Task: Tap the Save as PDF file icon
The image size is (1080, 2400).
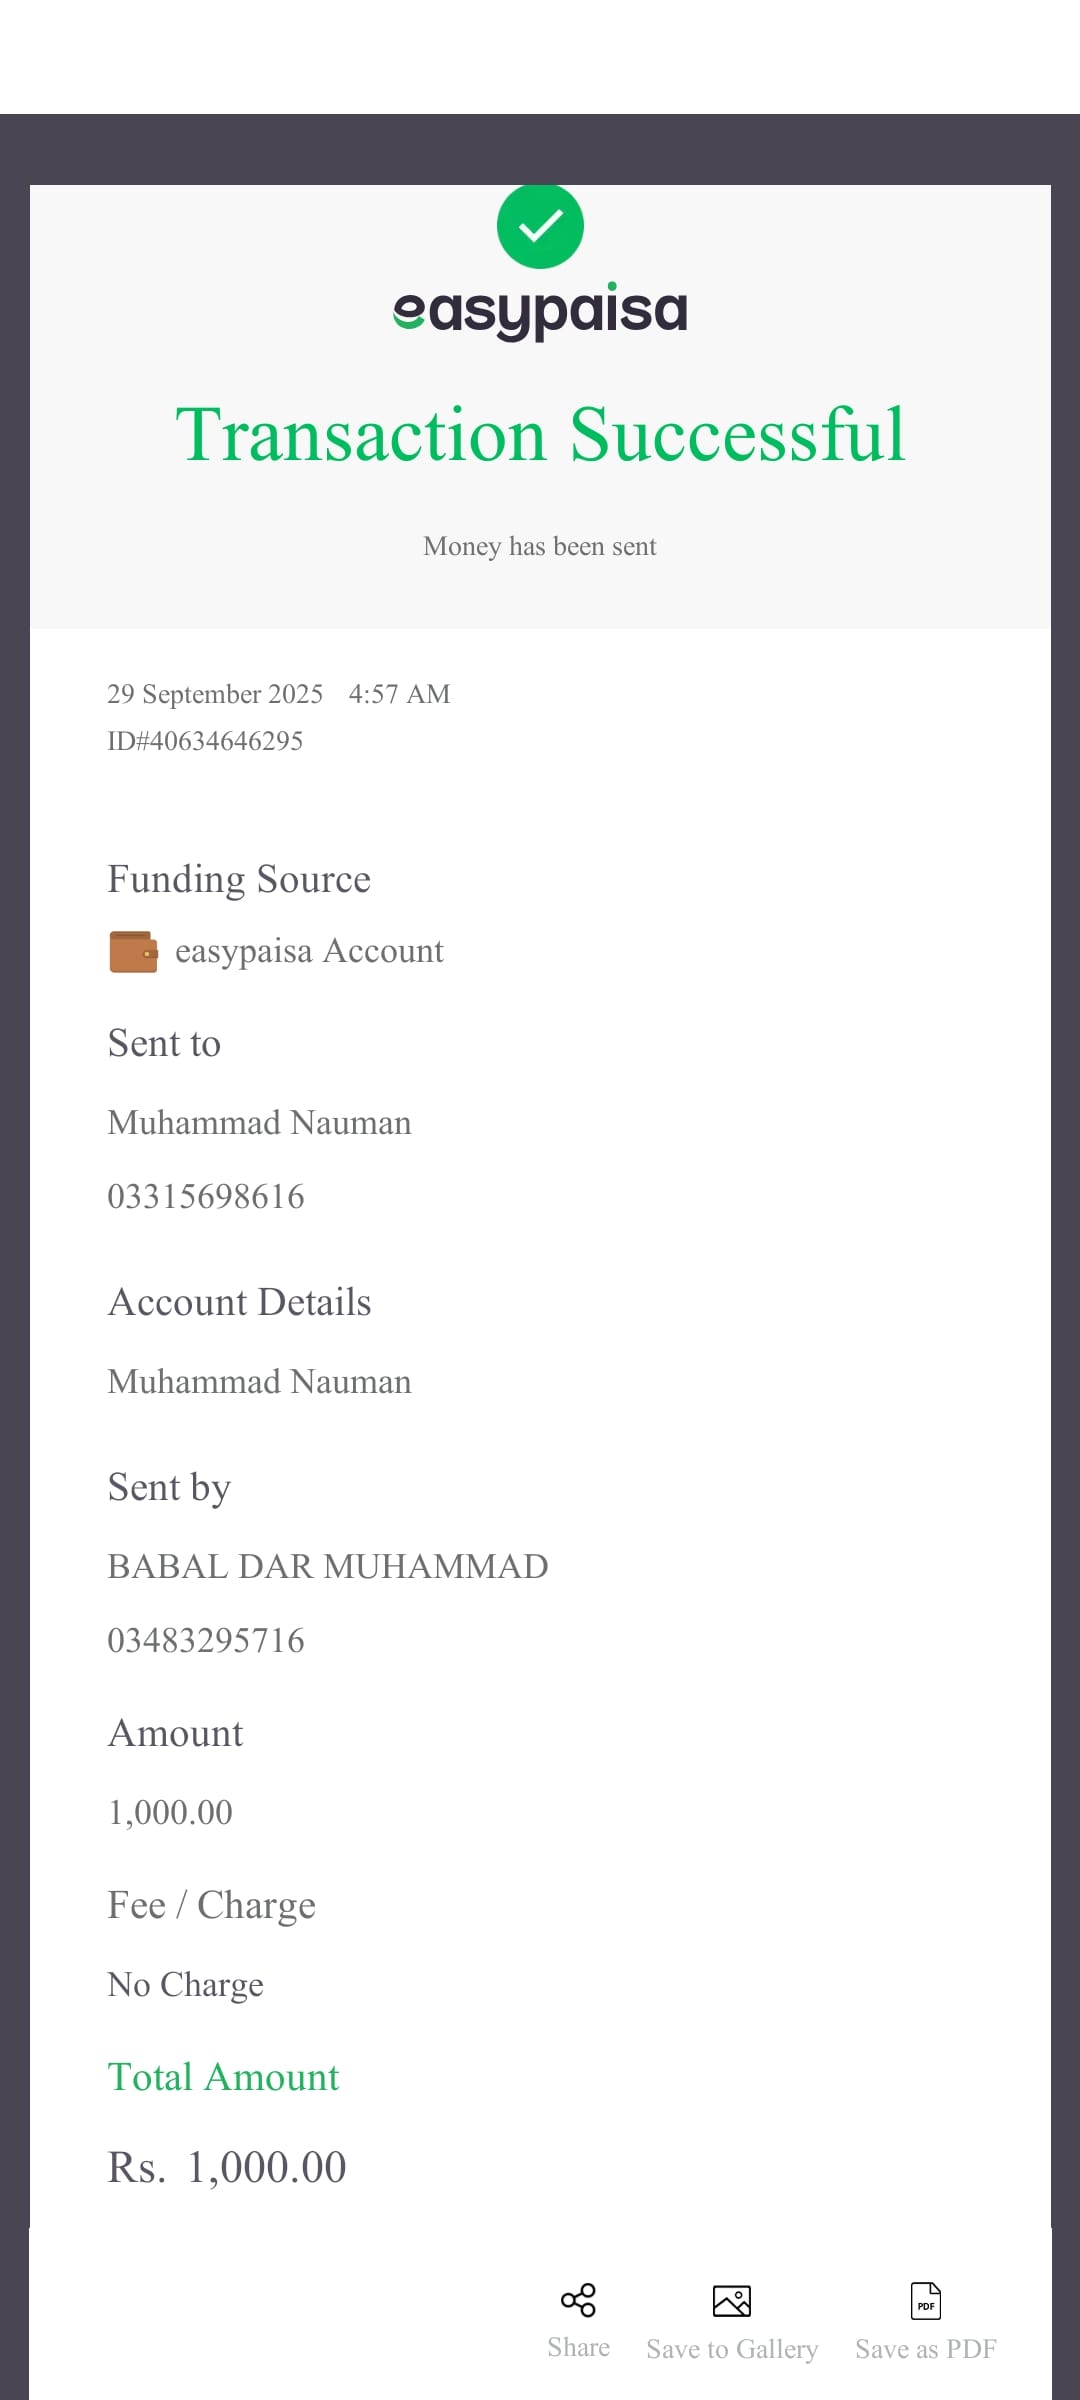Action: [x=926, y=2301]
